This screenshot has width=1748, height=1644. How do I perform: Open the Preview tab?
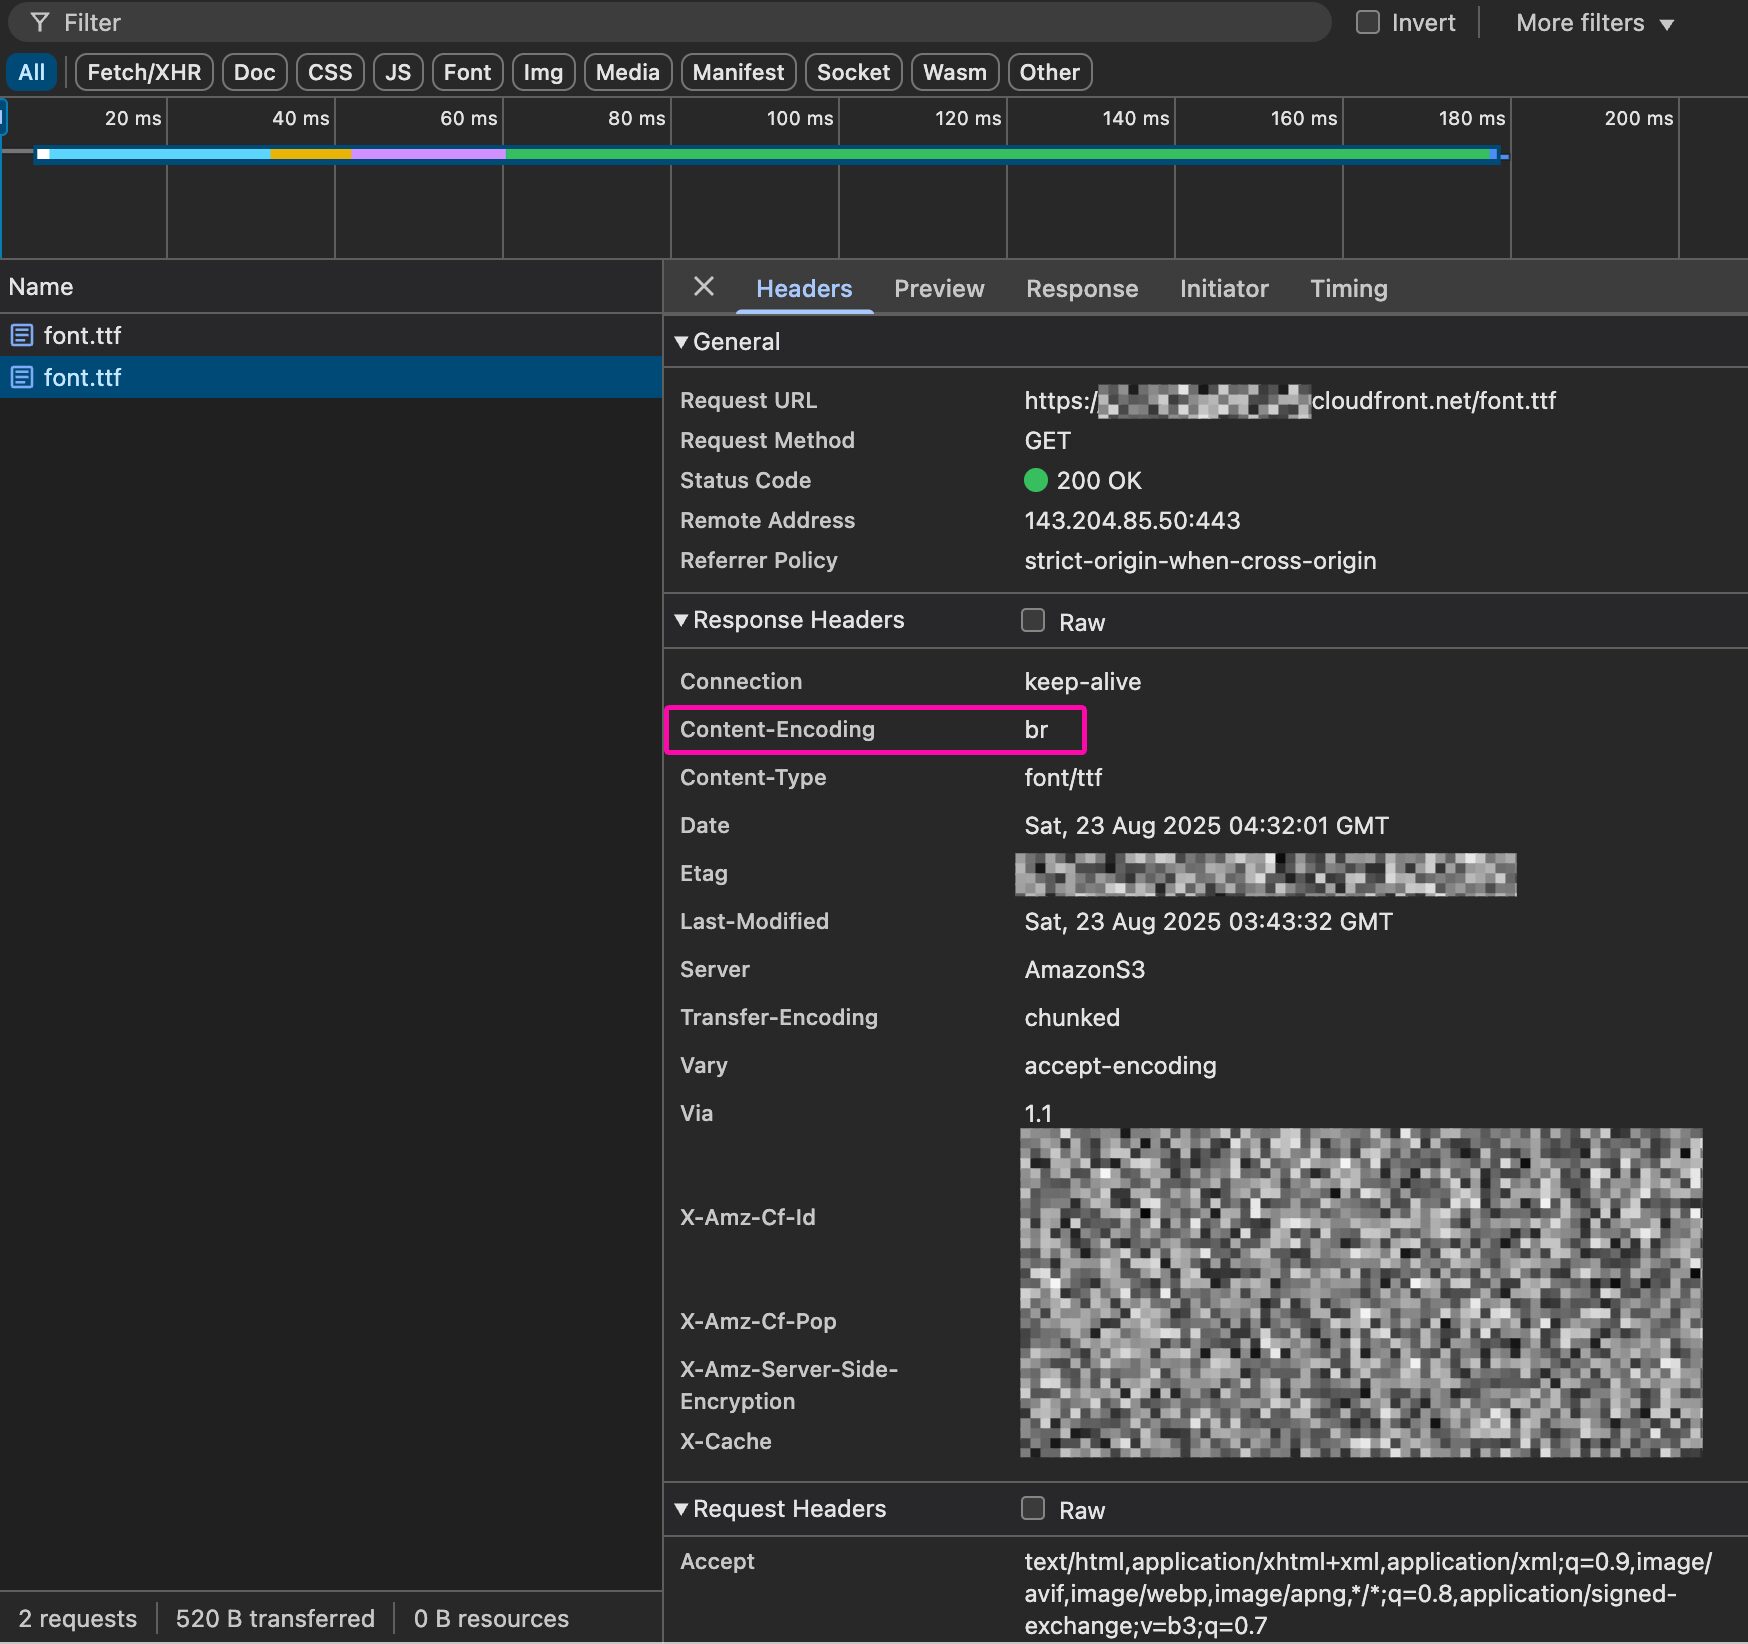click(x=939, y=288)
